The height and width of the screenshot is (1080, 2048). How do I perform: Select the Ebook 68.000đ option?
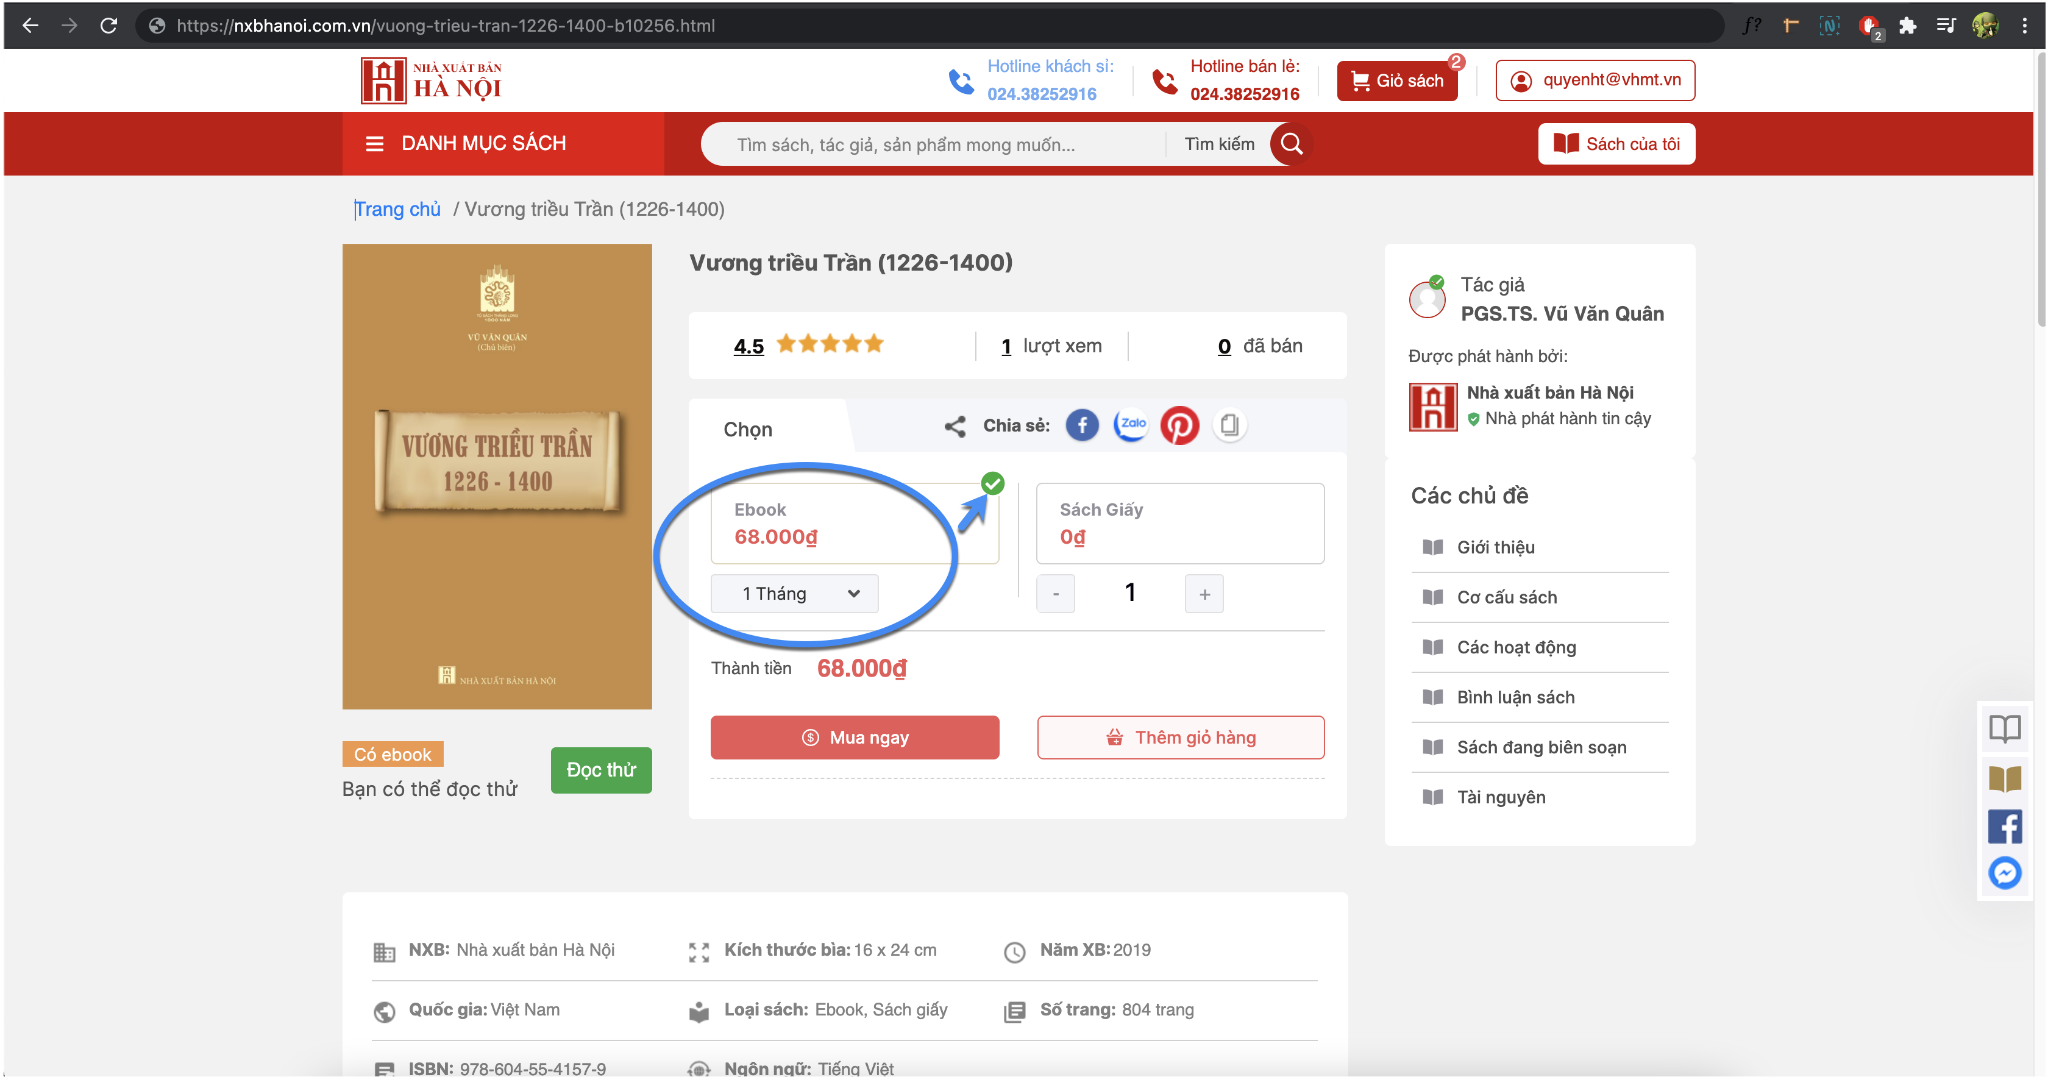click(x=854, y=523)
